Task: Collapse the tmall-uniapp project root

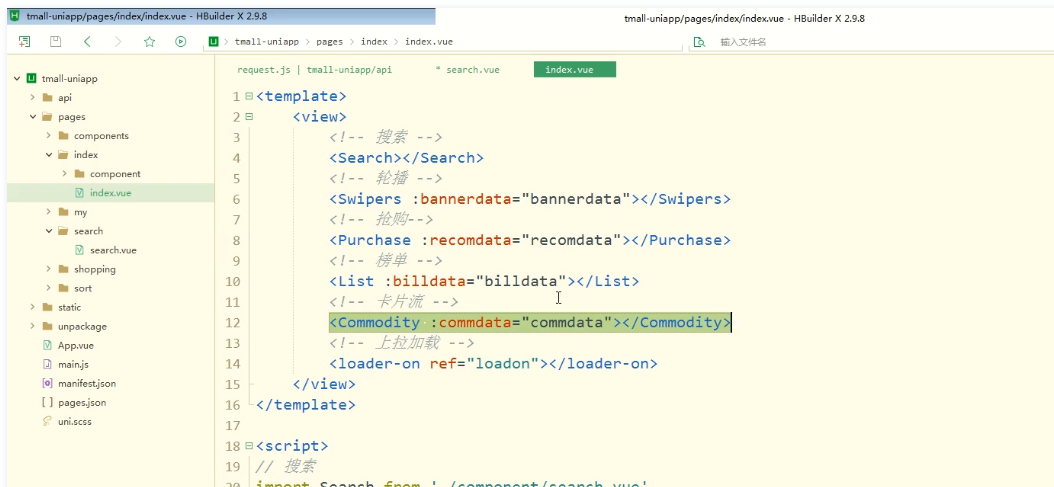Action: pyautogui.click(x=16, y=79)
